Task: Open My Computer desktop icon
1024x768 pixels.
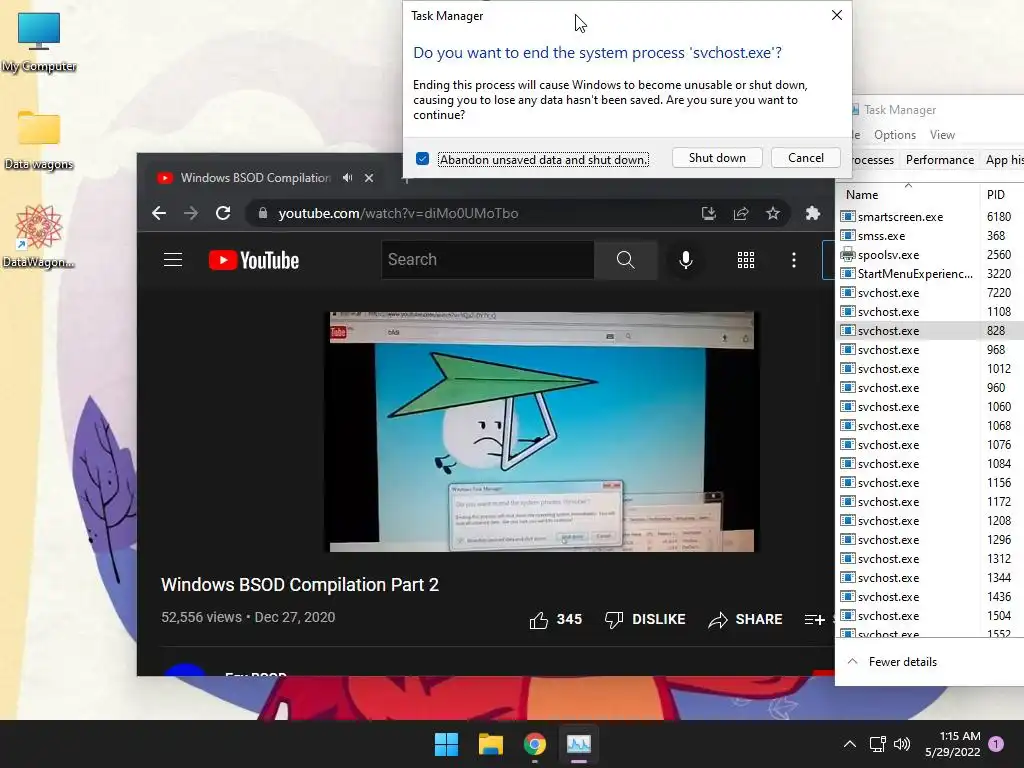Action: pyautogui.click(x=39, y=42)
